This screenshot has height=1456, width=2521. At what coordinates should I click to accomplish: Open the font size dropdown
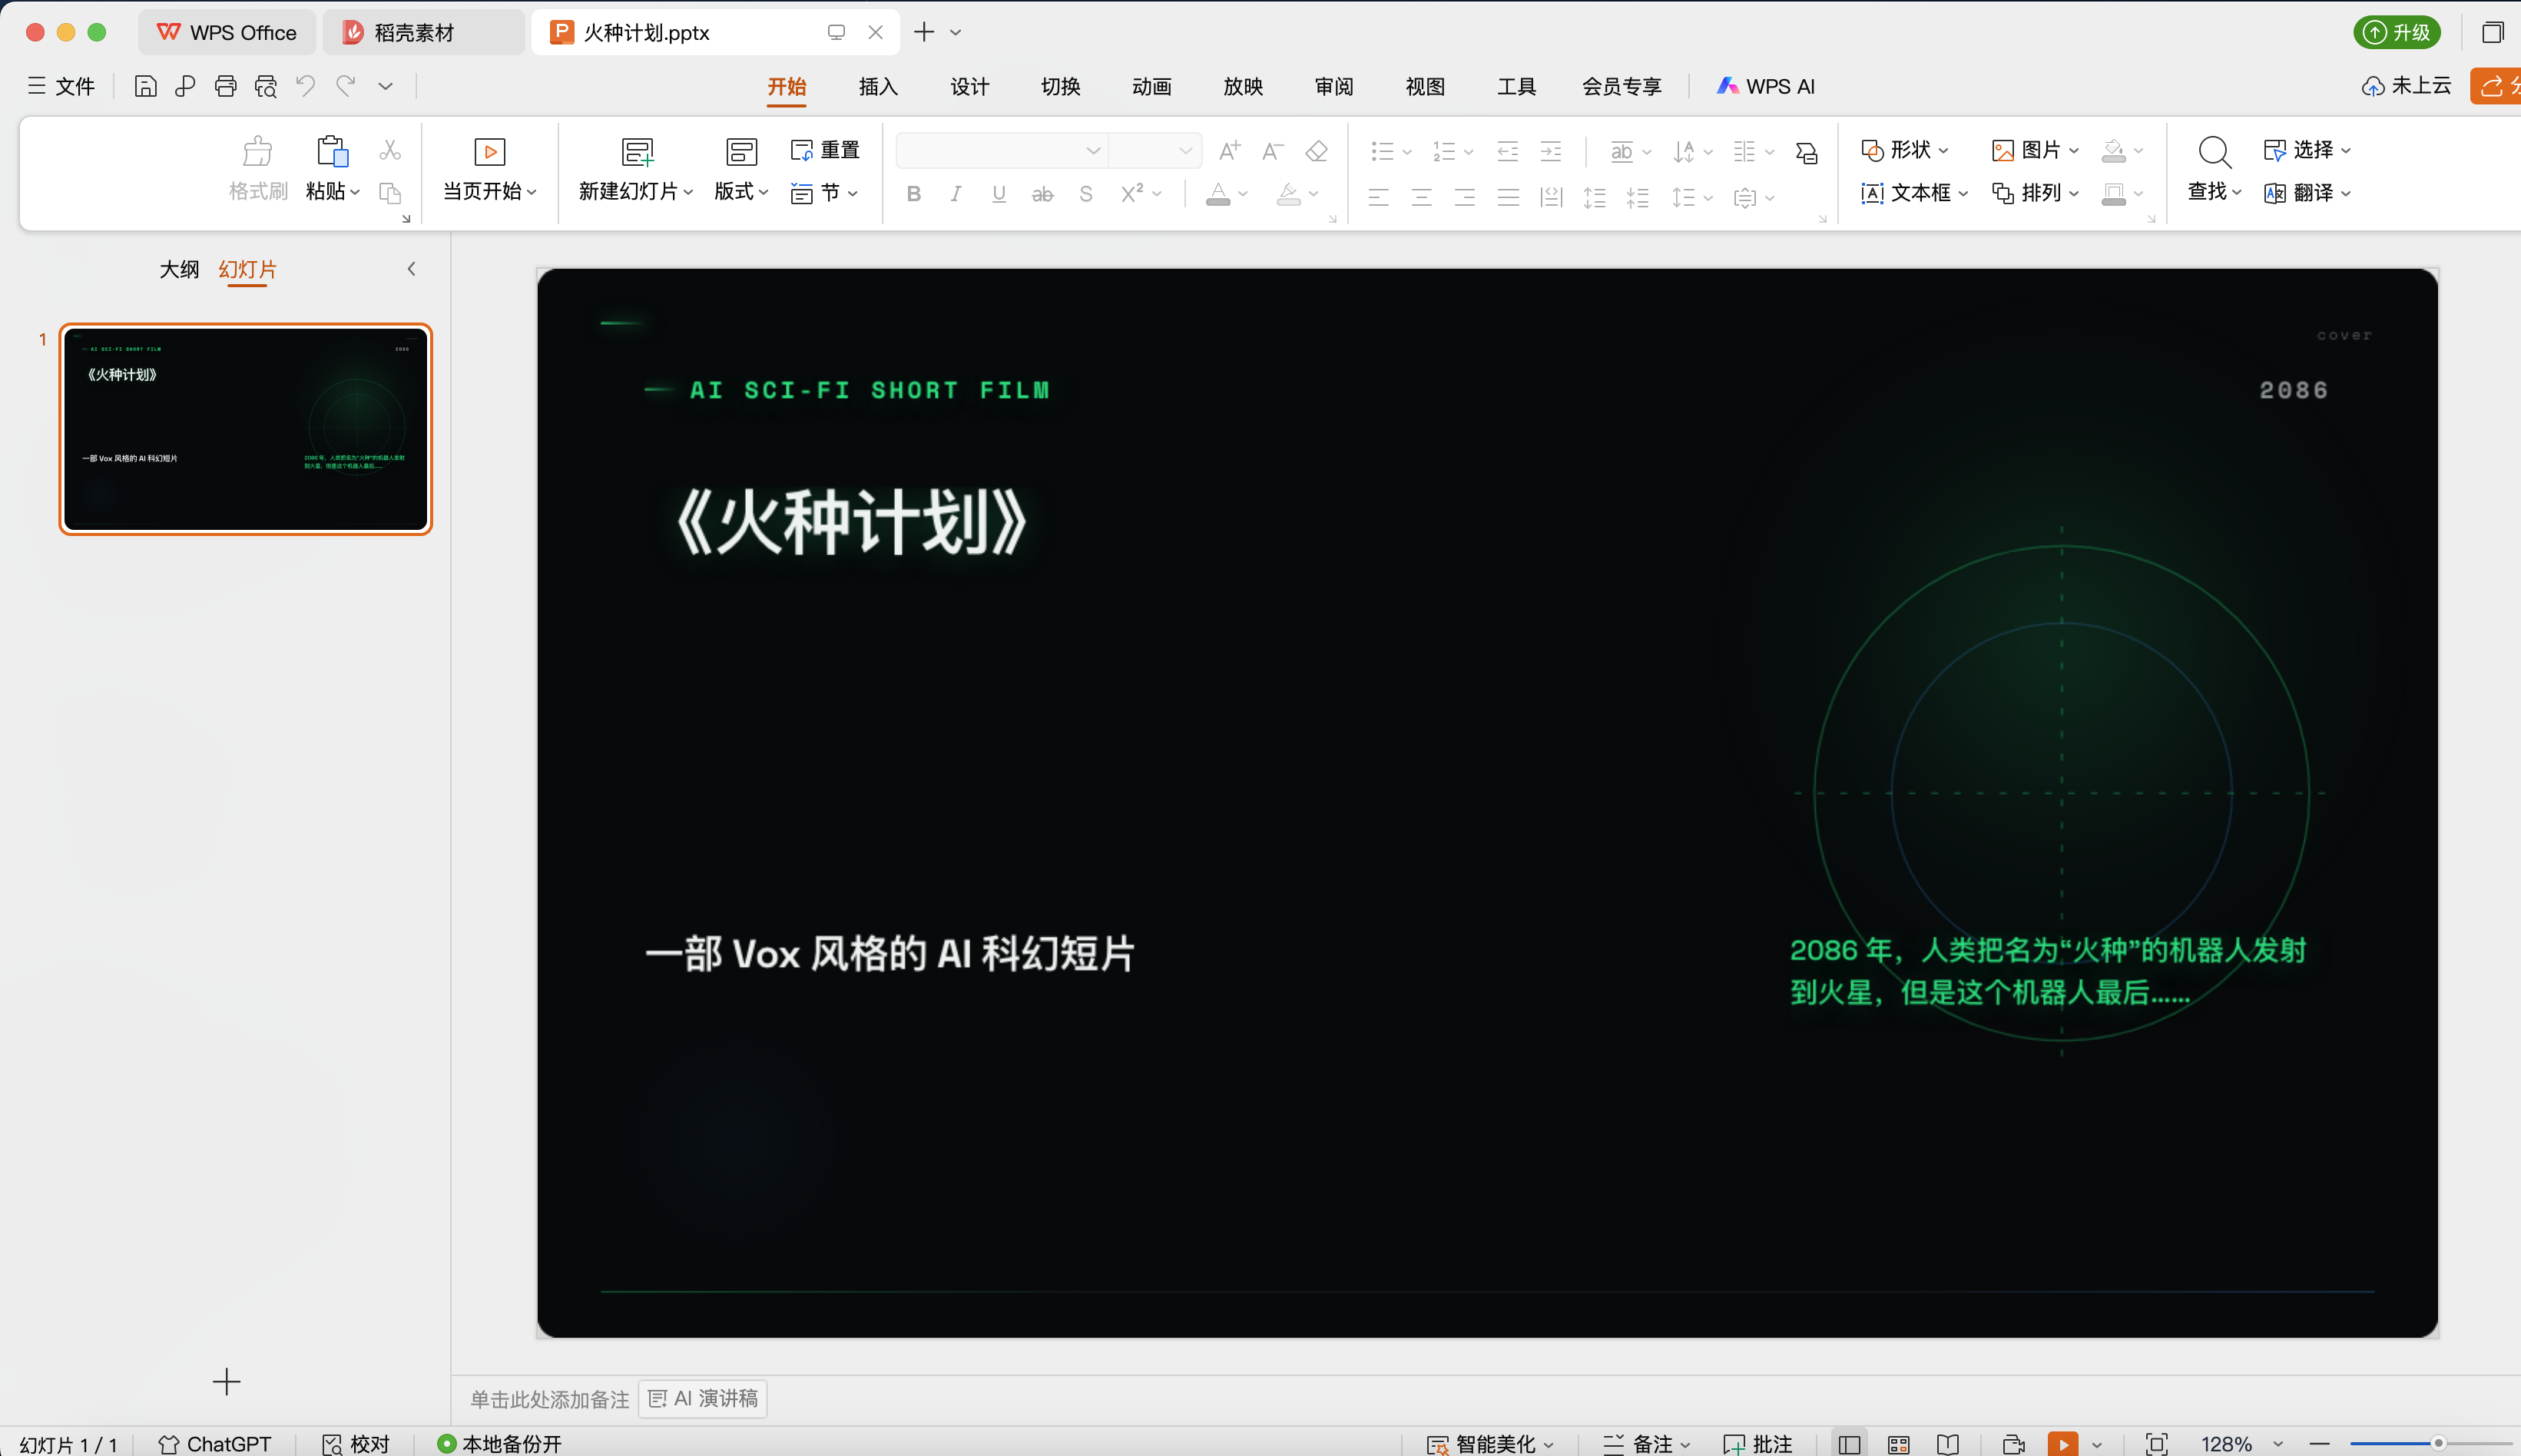[1185, 151]
